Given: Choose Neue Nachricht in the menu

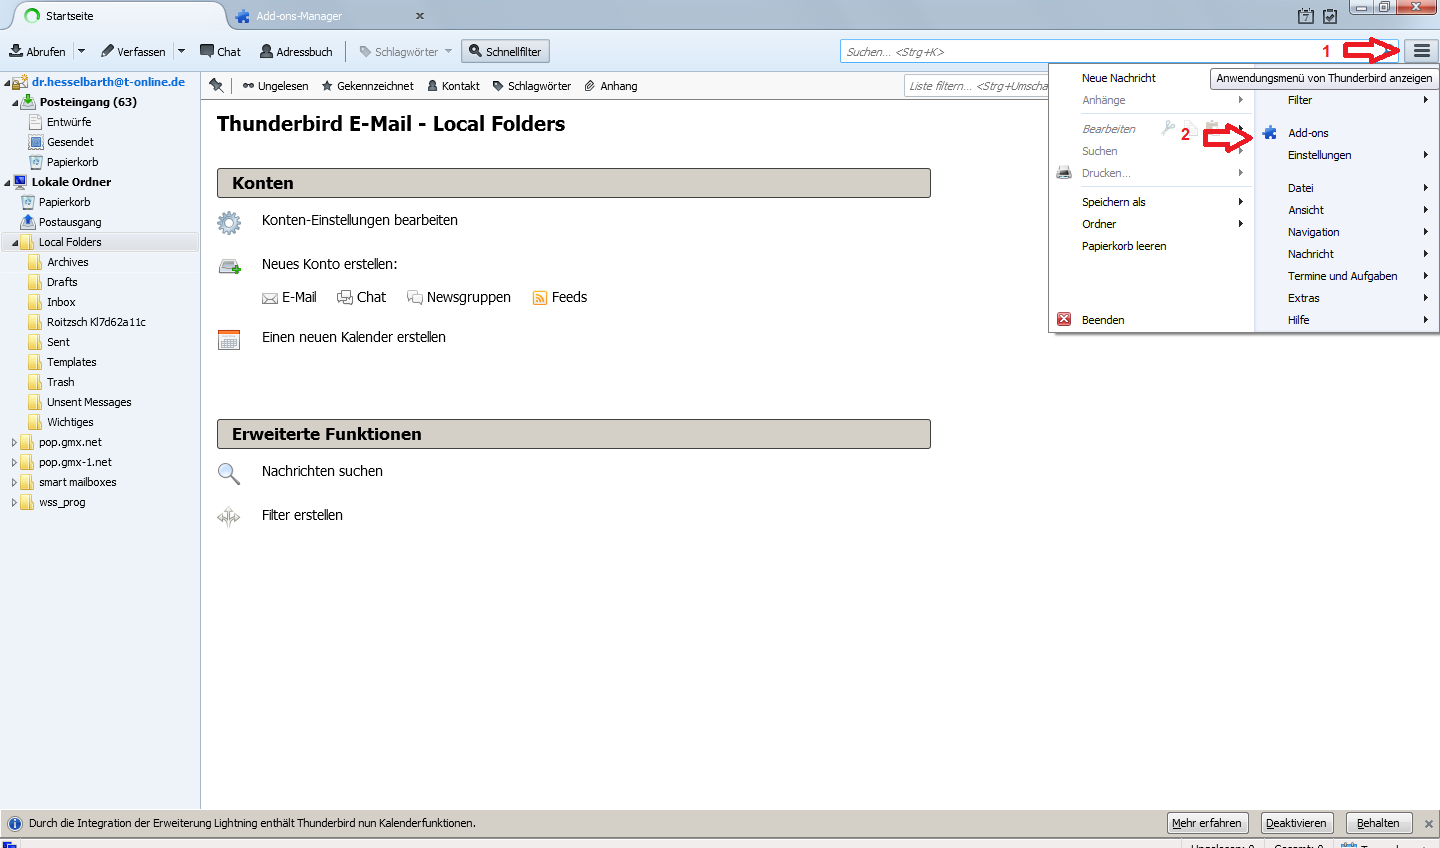Looking at the screenshot, I should coord(1118,78).
